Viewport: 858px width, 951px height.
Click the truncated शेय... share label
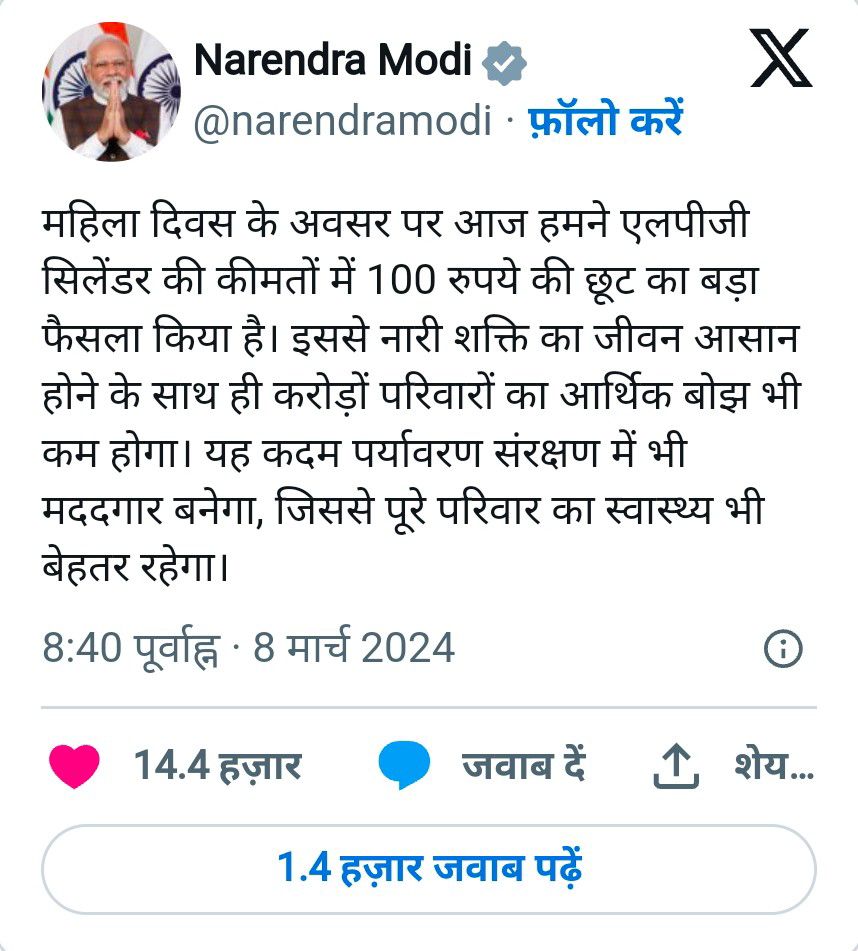[774, 765]
